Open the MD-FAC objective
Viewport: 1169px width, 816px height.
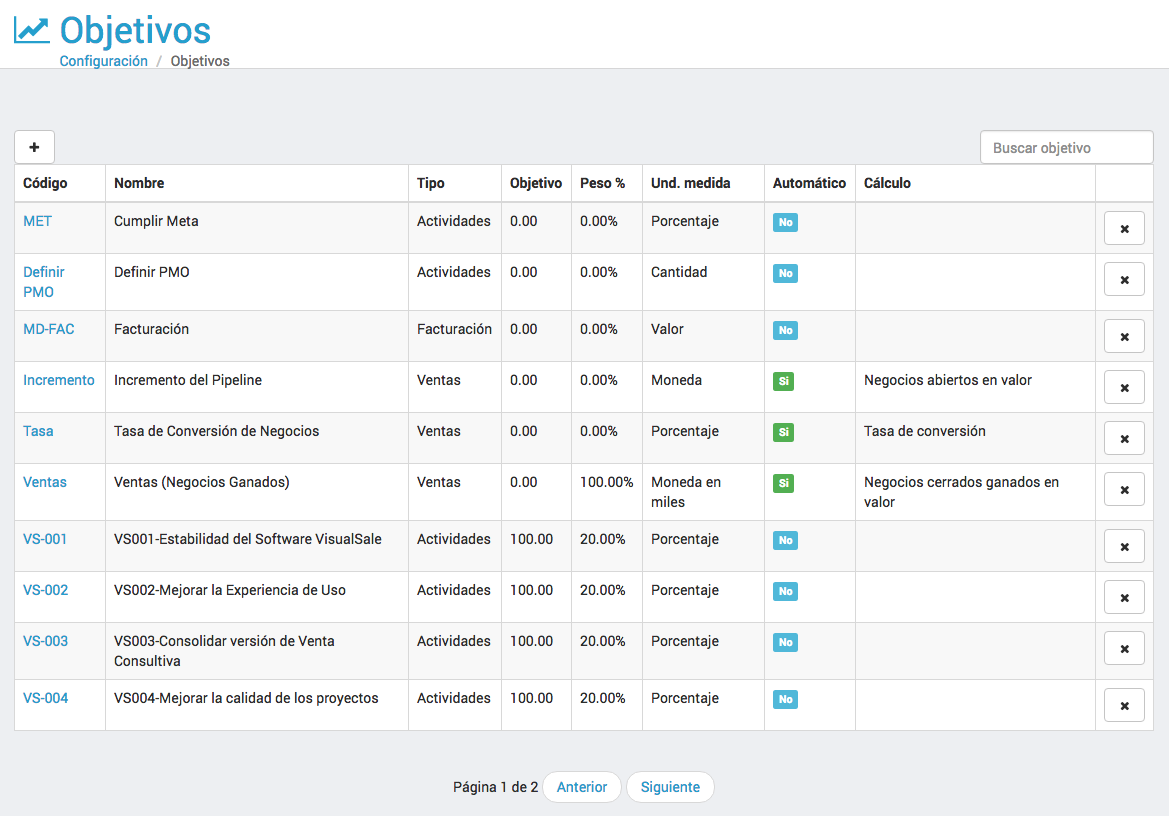click(x=48, y=329)
